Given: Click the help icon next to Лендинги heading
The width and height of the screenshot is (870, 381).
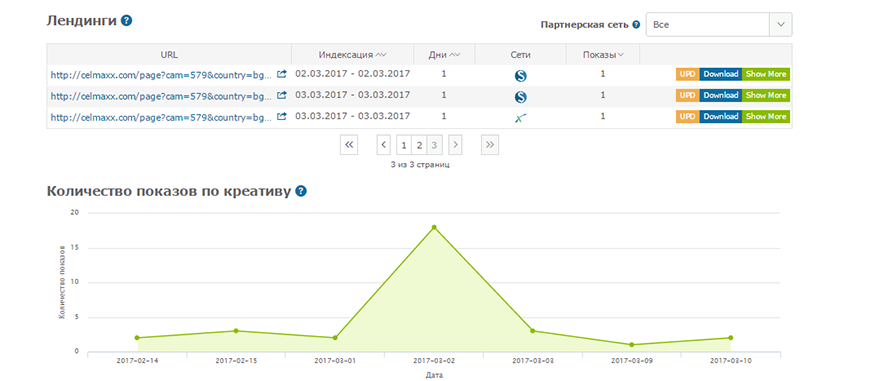Looking at the screenshot, I should point(127,21).
